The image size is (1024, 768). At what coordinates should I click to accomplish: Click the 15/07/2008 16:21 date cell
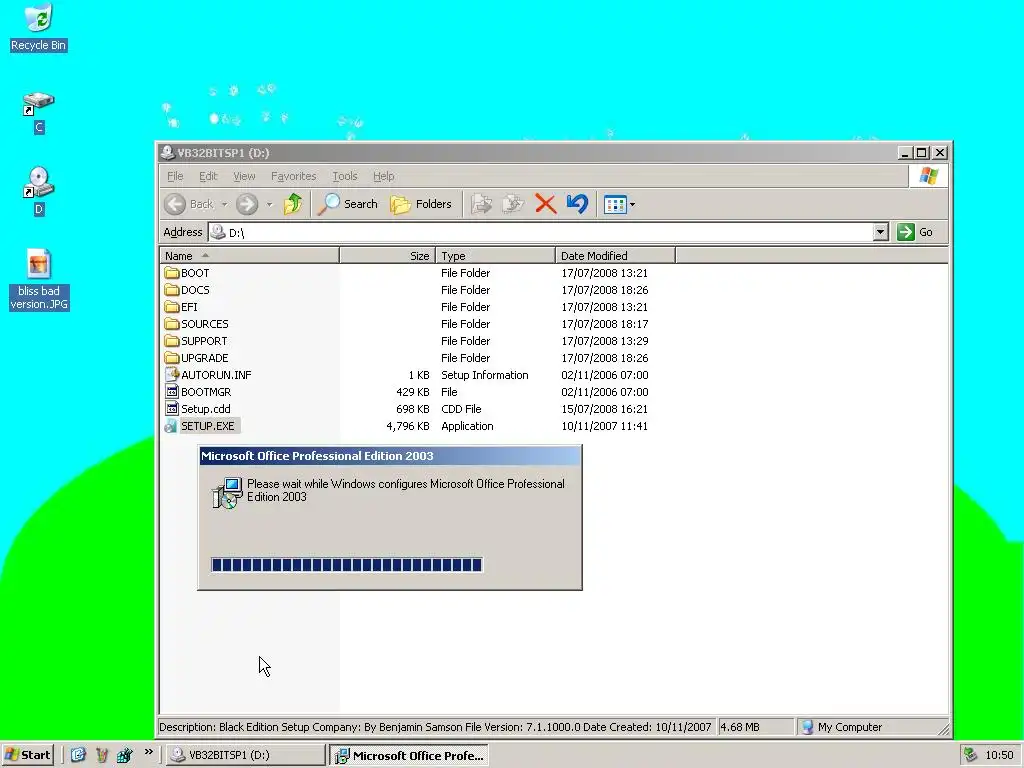[x=605, y=409]
